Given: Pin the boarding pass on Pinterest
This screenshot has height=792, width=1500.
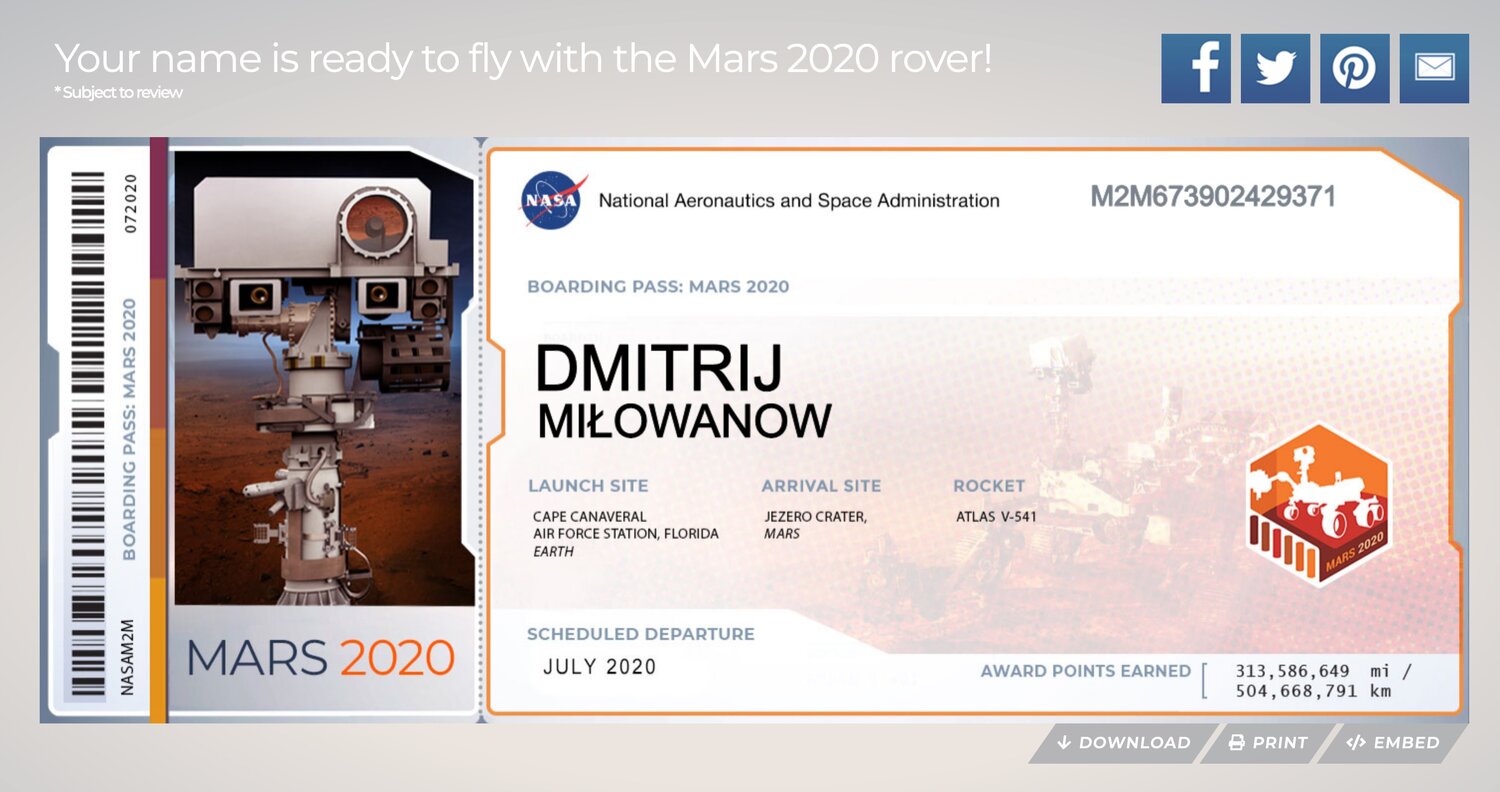Looking at the screenshot, I should coord(1354,68).
